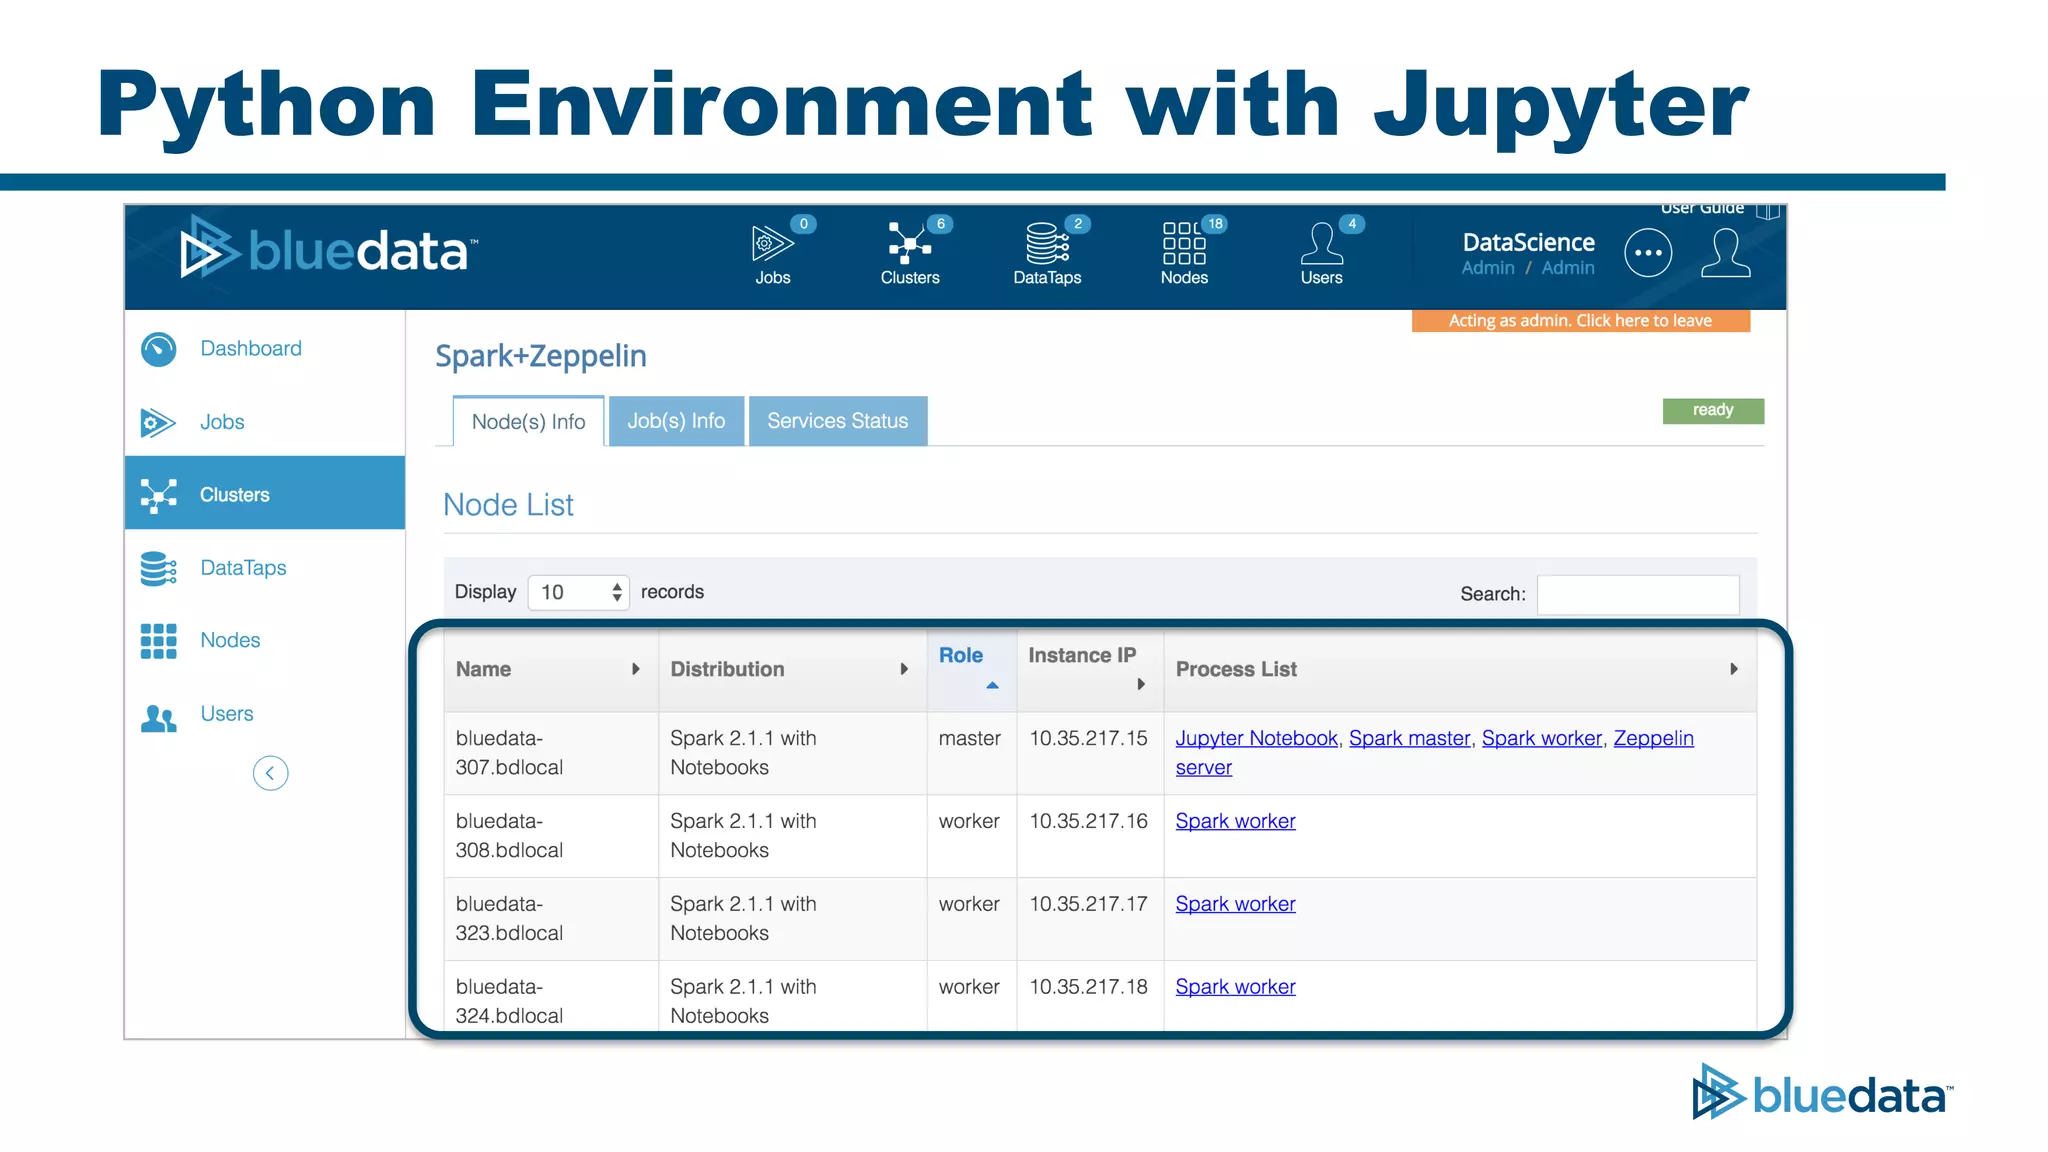Open the Jupyter Notebook process link
Screen dimensions: 2048x1152
click(1256, 738)
